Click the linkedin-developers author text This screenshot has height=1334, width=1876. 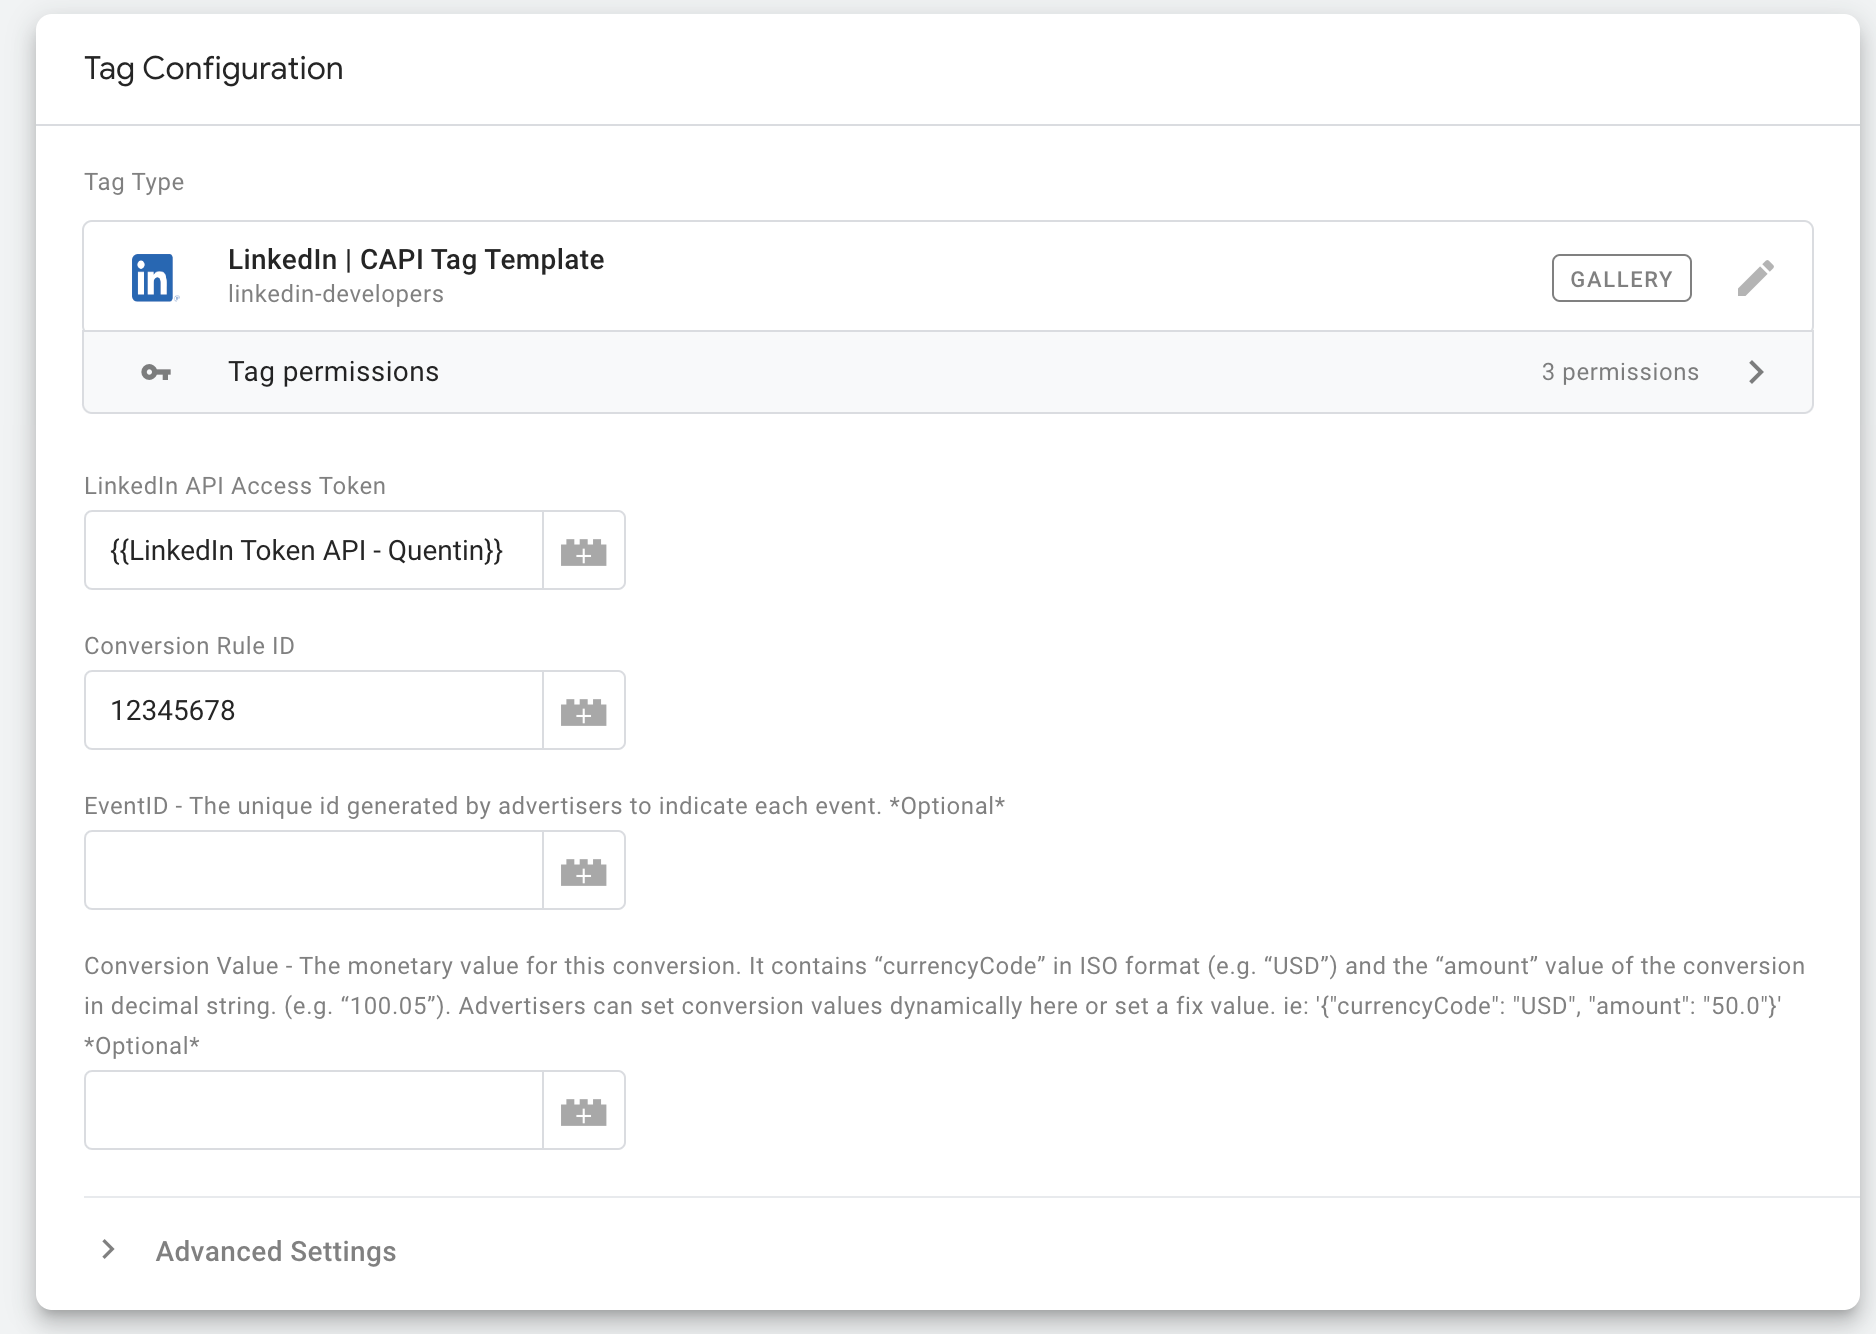(336, 294)
